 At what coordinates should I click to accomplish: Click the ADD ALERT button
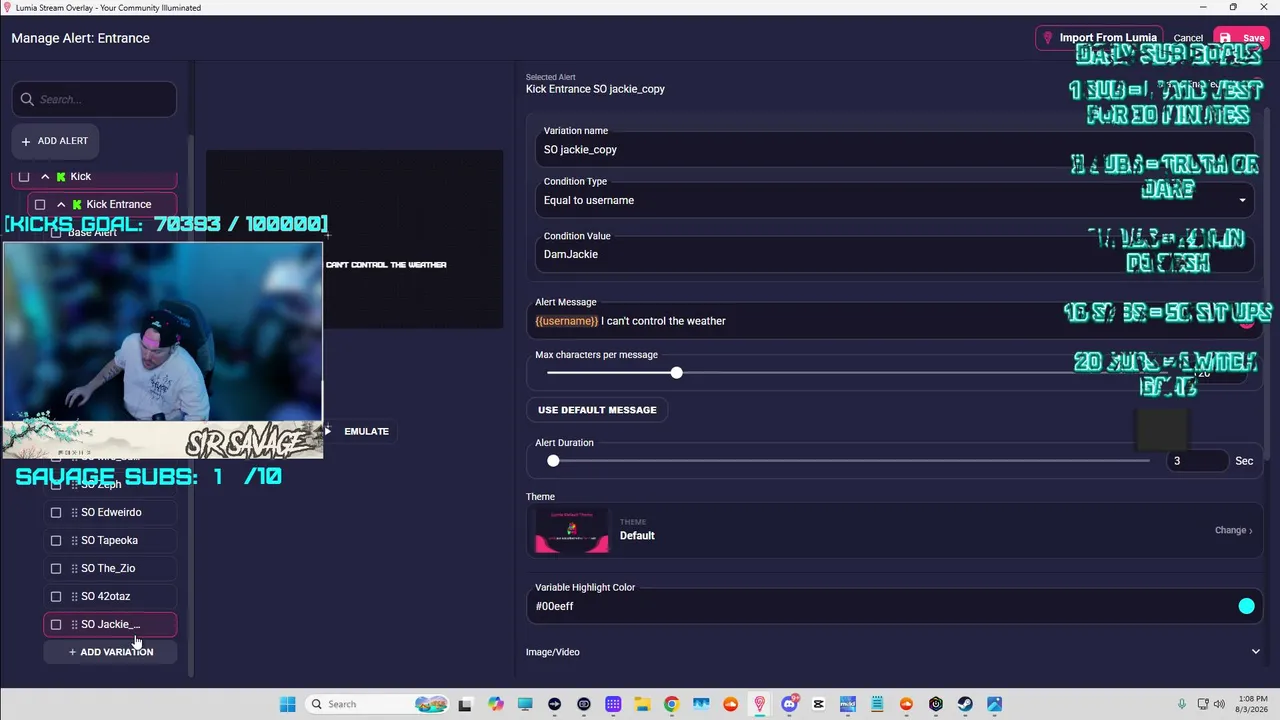(55, 141)
